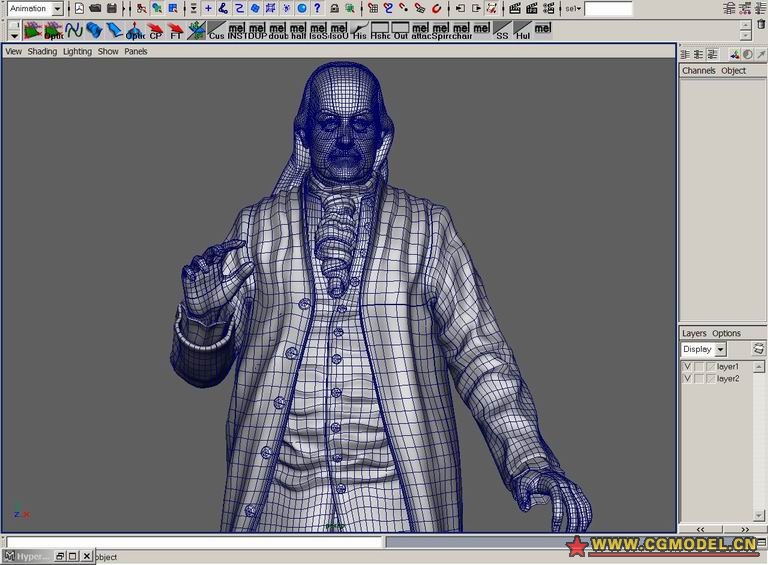Click the CP shelf icon
Screen dimensions: 768x565
tap(156, 30)
